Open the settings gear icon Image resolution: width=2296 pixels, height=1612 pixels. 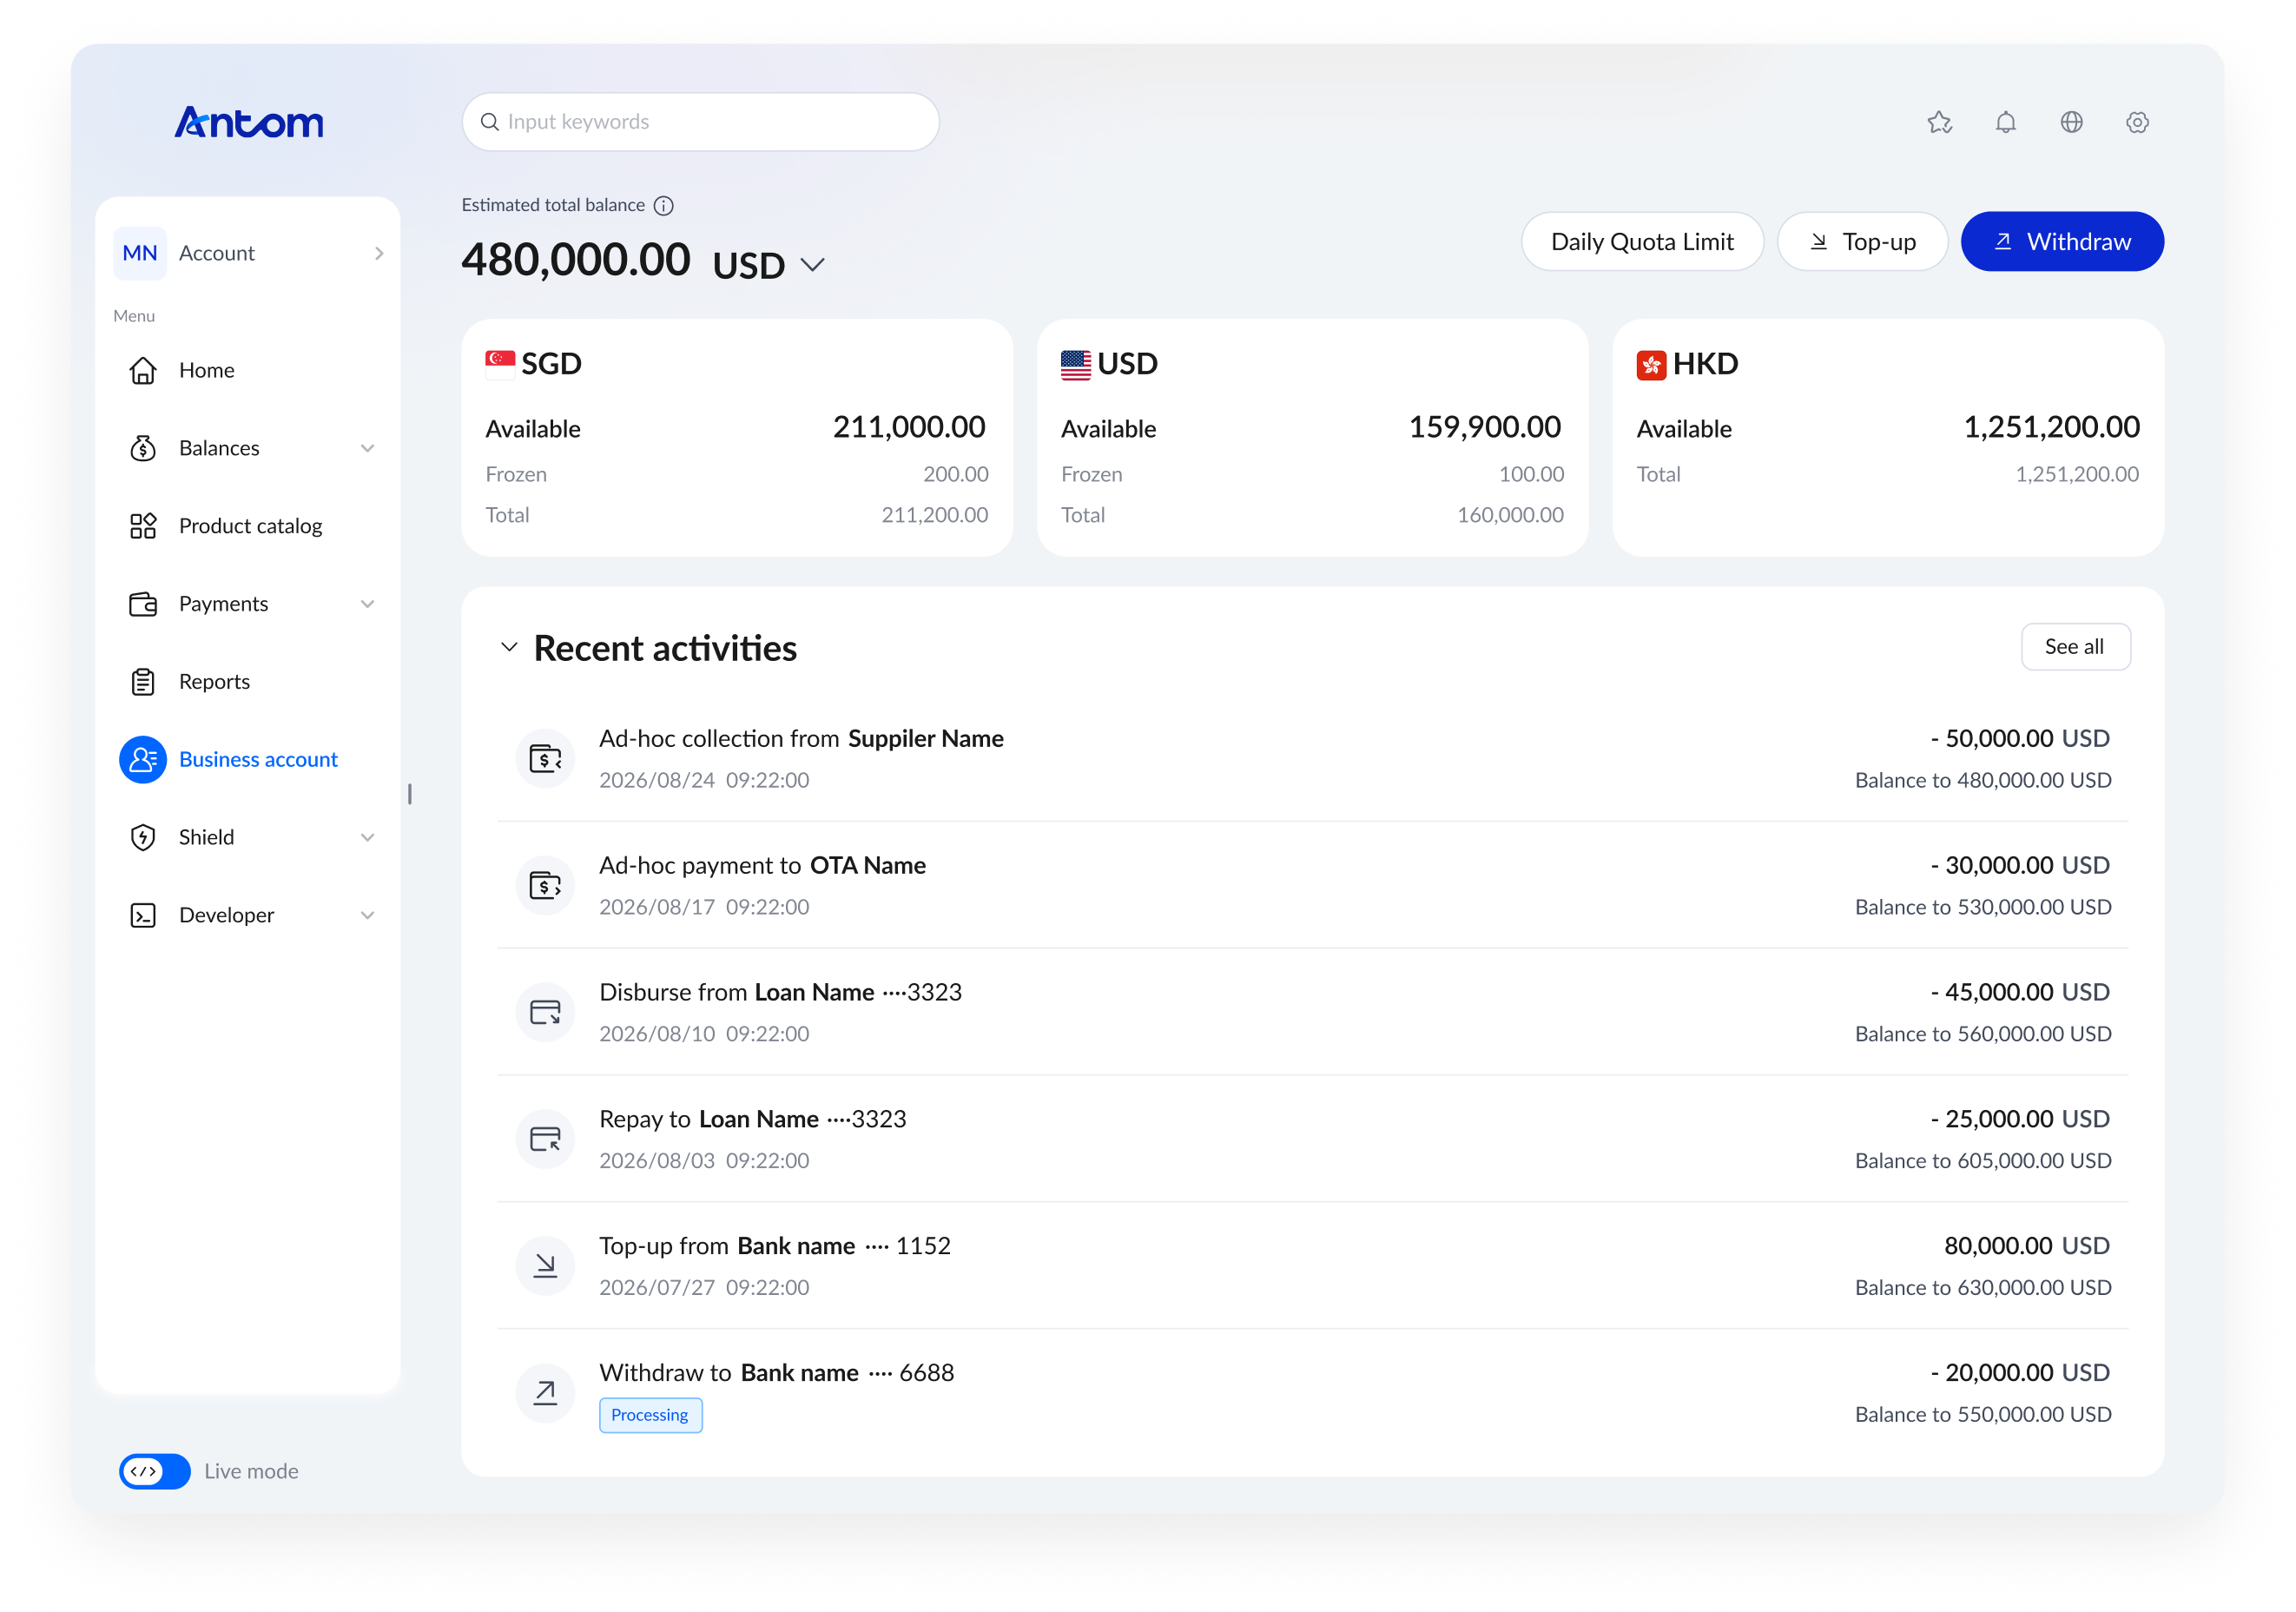coord(2137,122)
